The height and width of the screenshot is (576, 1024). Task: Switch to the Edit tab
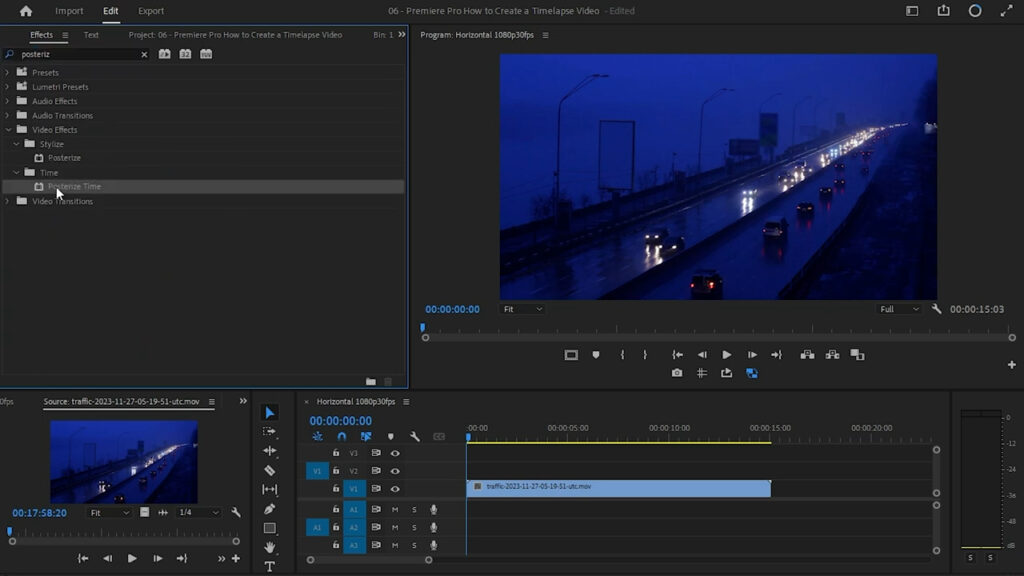coord(110,11)
